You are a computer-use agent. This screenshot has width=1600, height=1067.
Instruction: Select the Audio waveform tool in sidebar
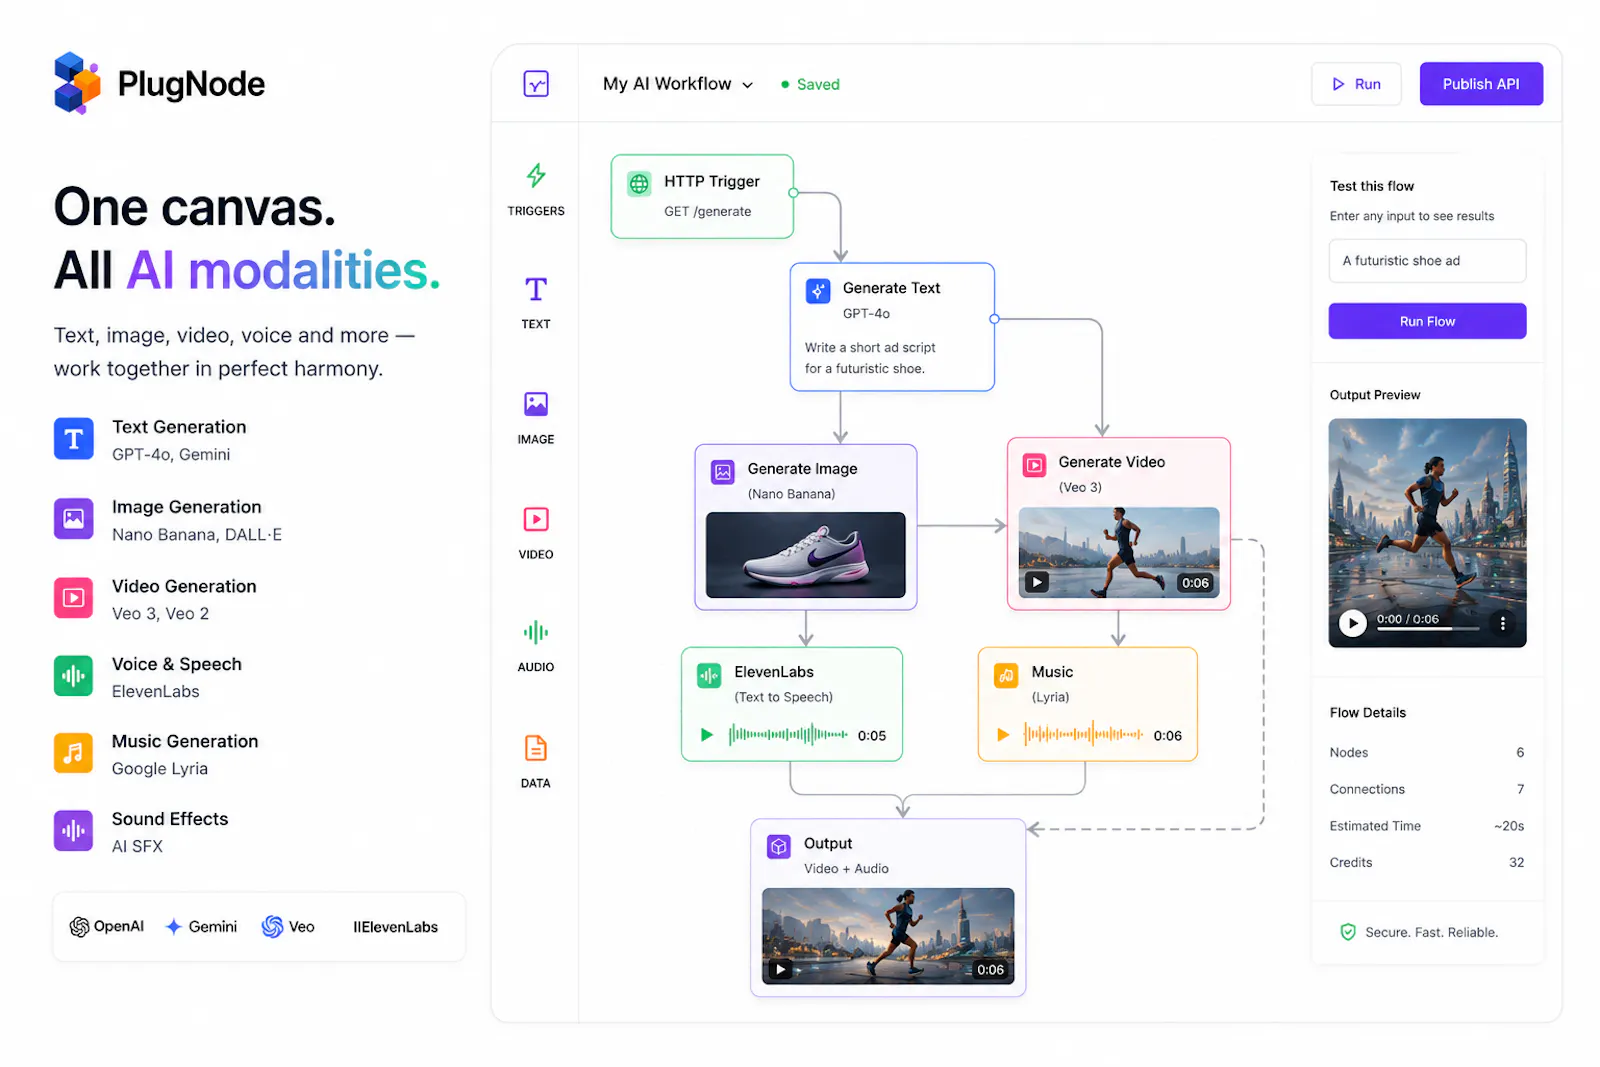[536, 632]
